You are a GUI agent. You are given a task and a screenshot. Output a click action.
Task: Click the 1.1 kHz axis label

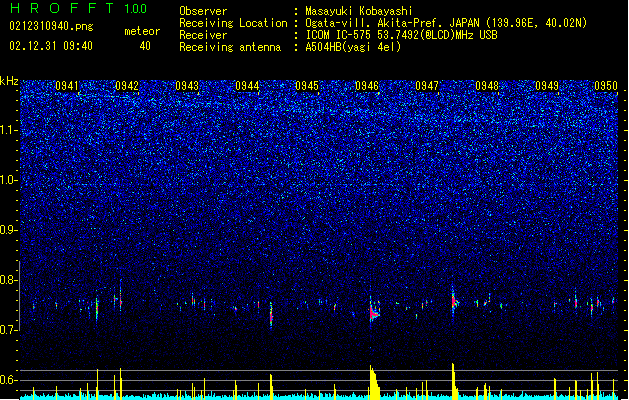[9, 130]
